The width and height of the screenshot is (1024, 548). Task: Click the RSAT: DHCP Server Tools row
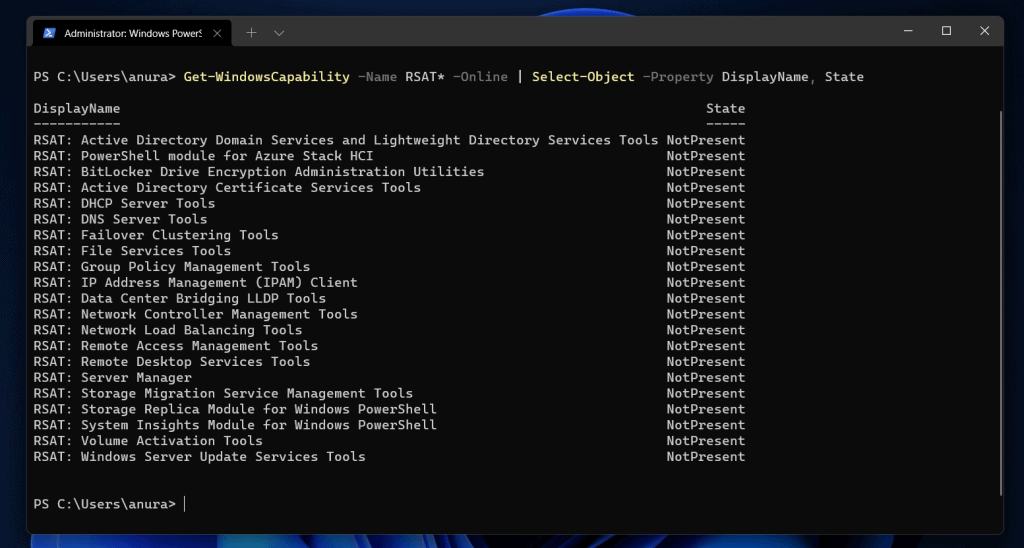tap(124, 203)
